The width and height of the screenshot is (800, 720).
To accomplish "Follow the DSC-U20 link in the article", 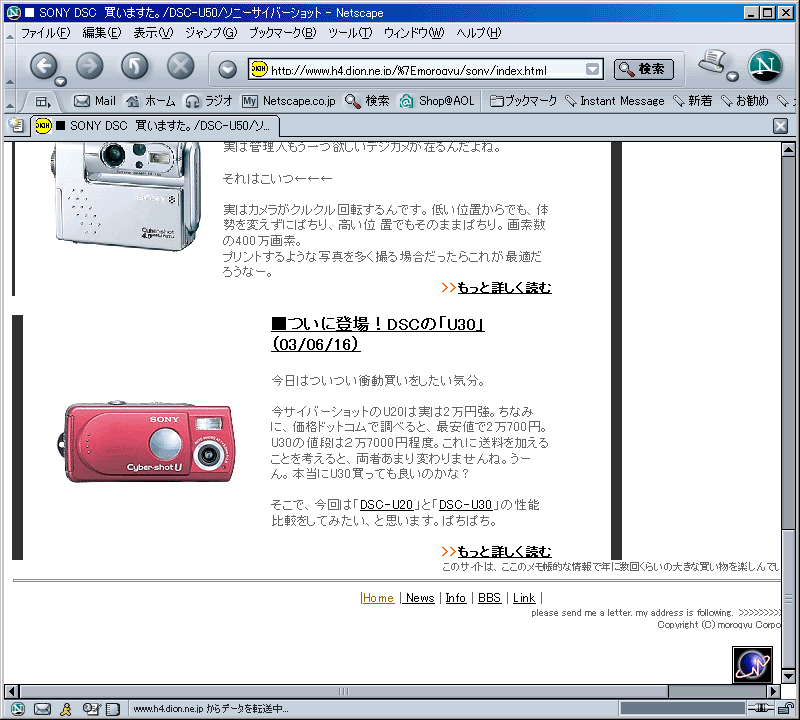I will click(386, 505).
